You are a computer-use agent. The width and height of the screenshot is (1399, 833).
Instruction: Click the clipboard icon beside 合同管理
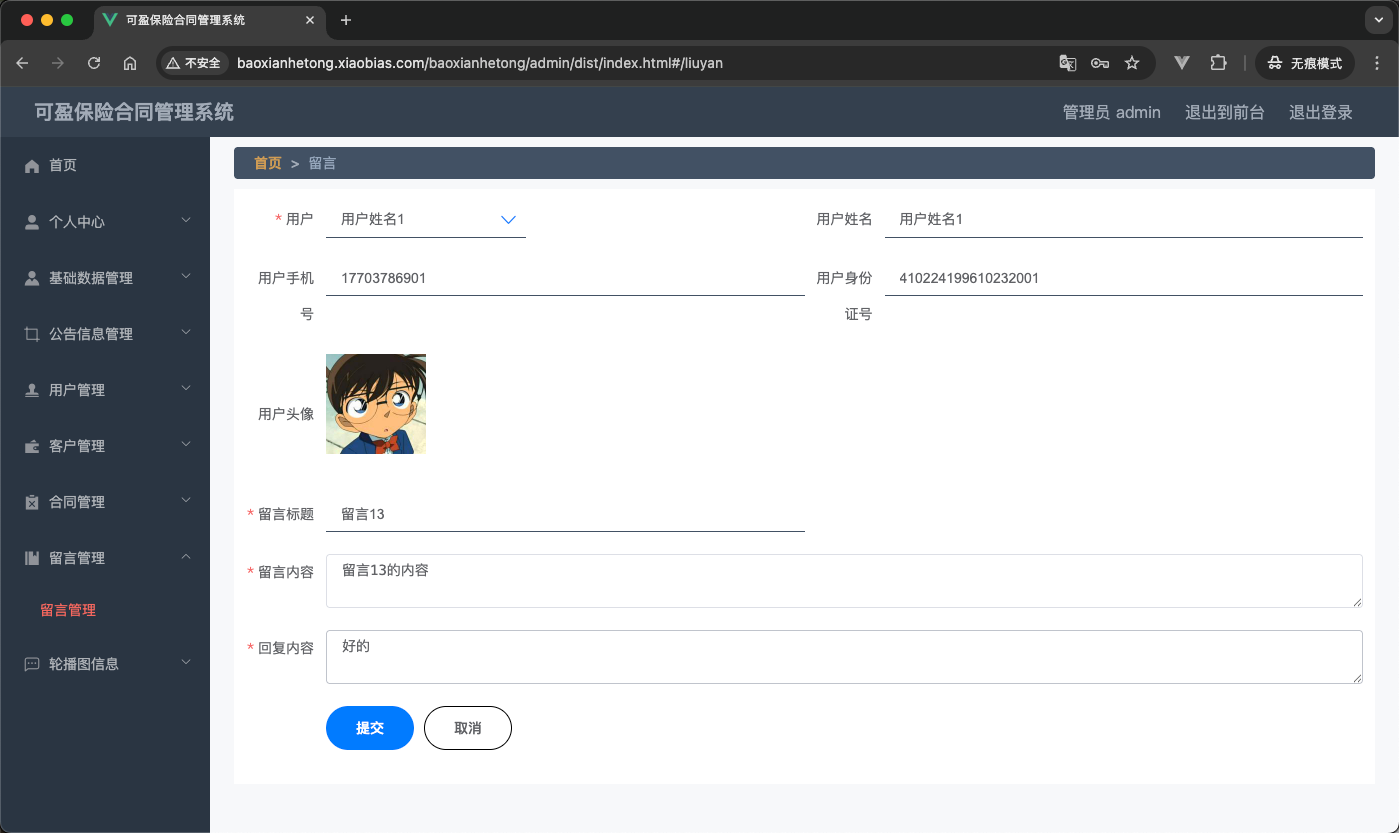pyautogui.click(x=32, y=502)
